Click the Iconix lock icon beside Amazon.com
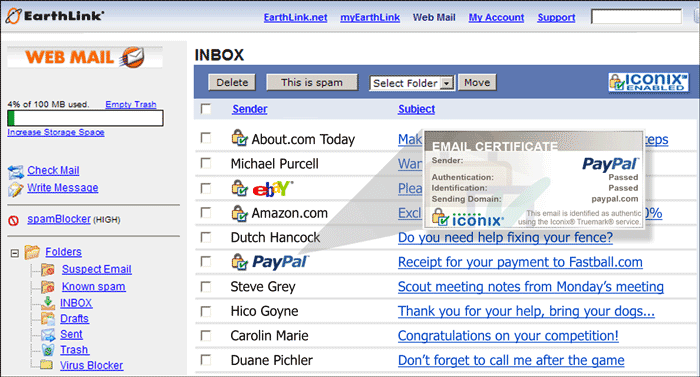The height and width of the screenshot is (377, 700). point(239,213)
